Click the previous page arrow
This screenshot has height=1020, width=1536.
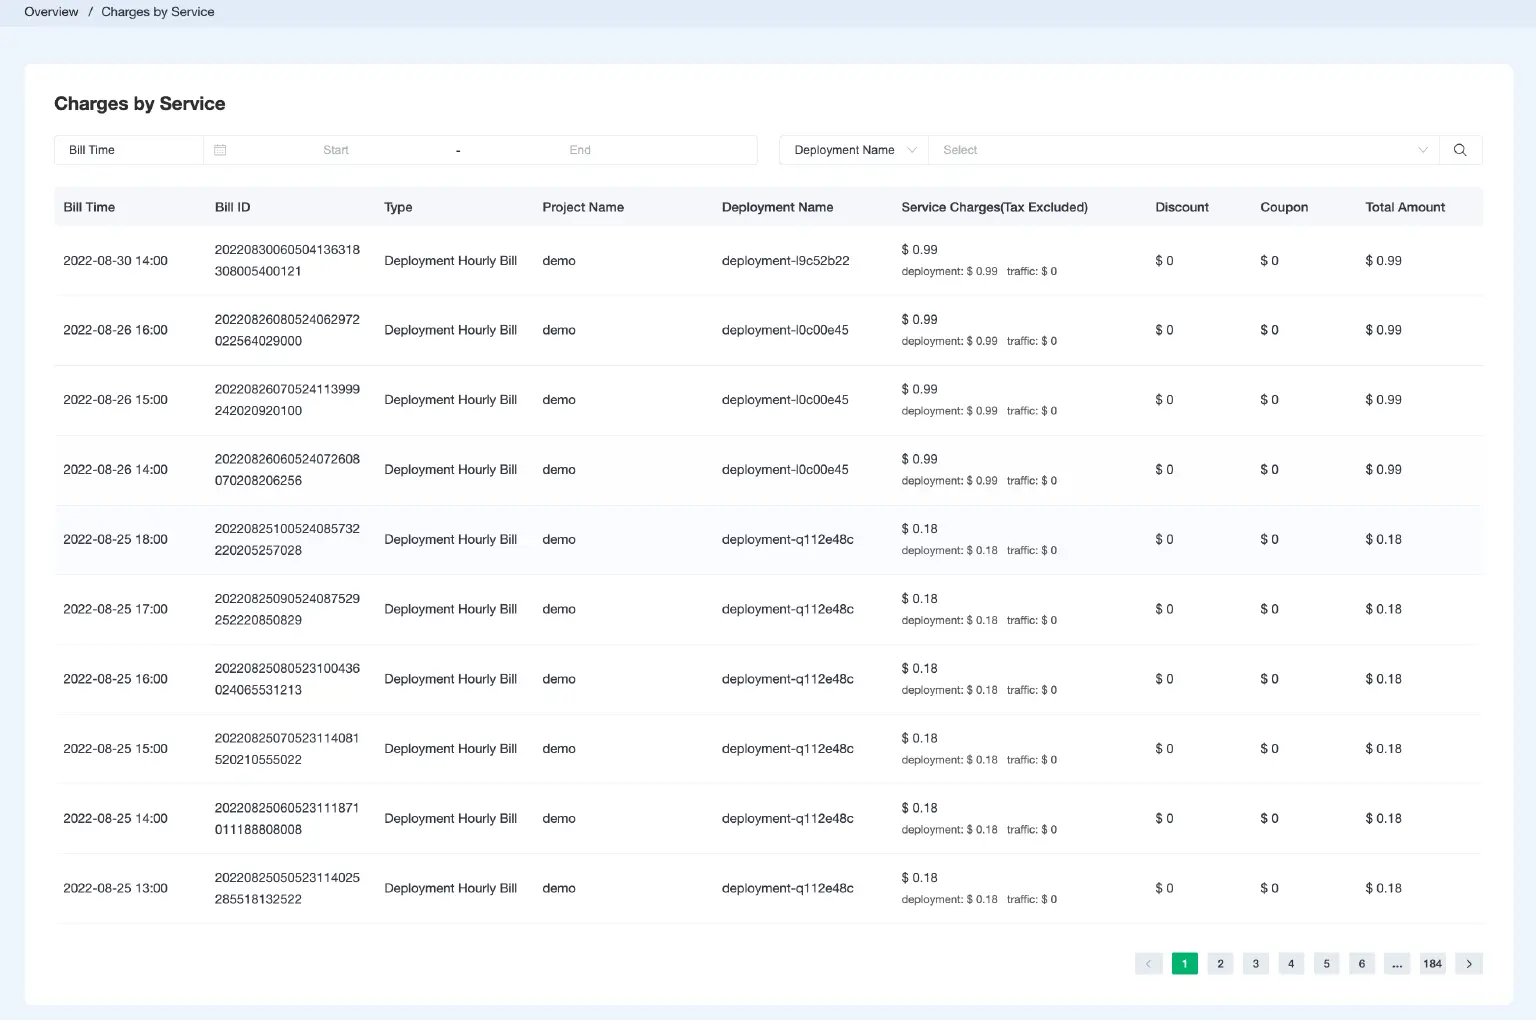tap(1148, 964)
